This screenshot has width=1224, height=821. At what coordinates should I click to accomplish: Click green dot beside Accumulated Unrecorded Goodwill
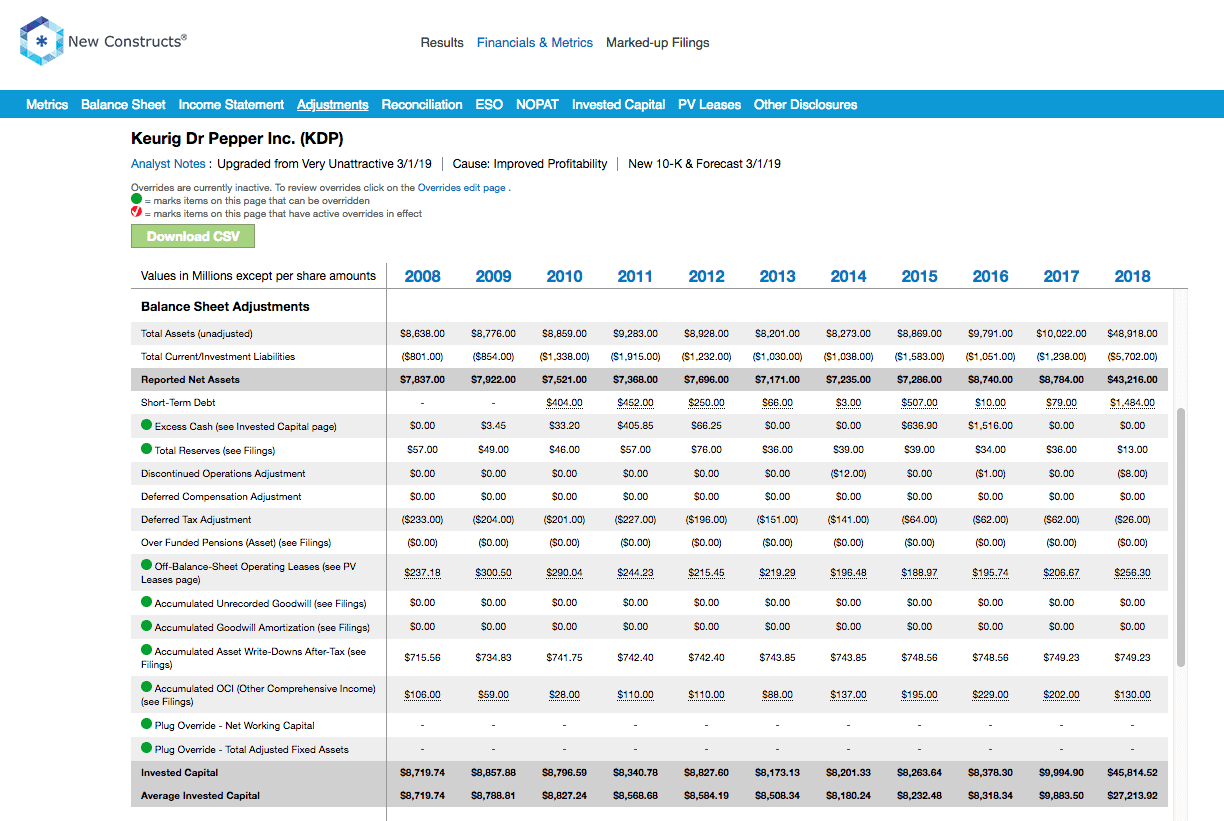click(x=147, y=602)
